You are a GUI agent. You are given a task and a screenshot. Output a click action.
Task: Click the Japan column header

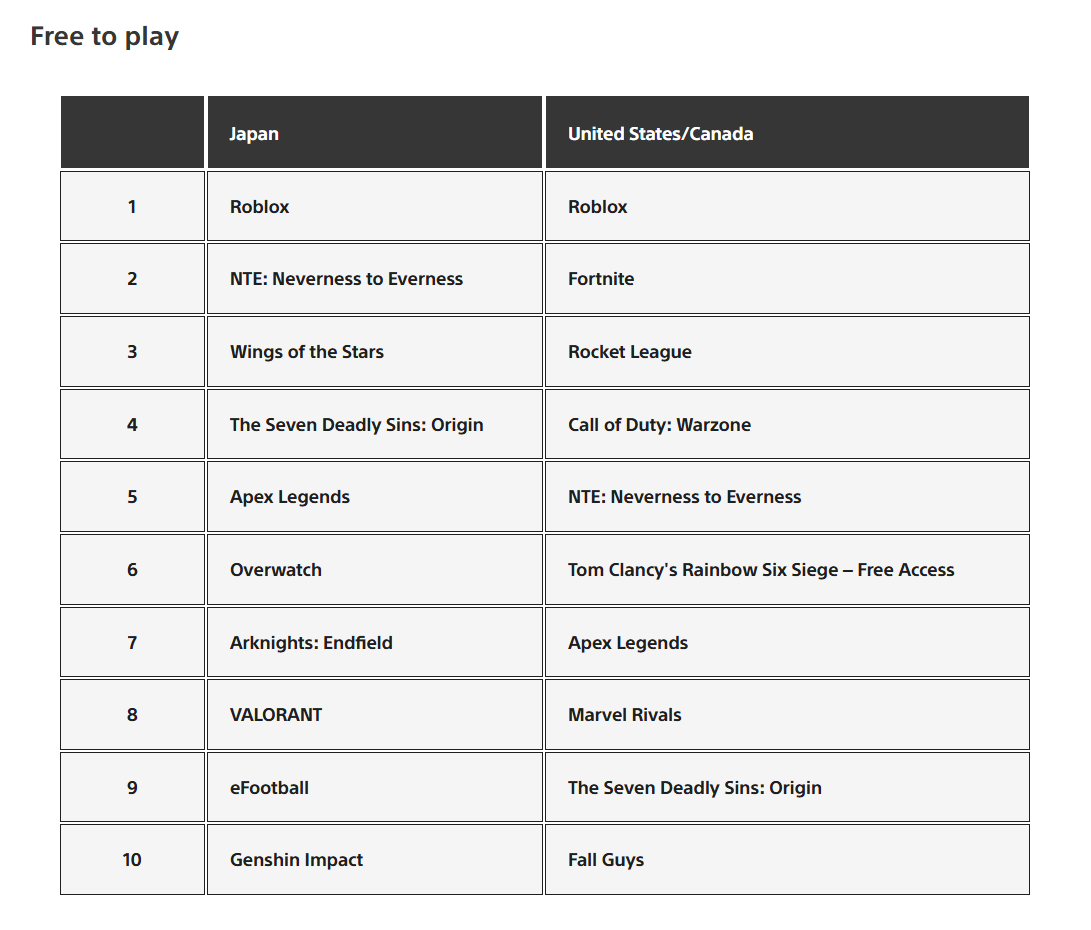point(374,133)
